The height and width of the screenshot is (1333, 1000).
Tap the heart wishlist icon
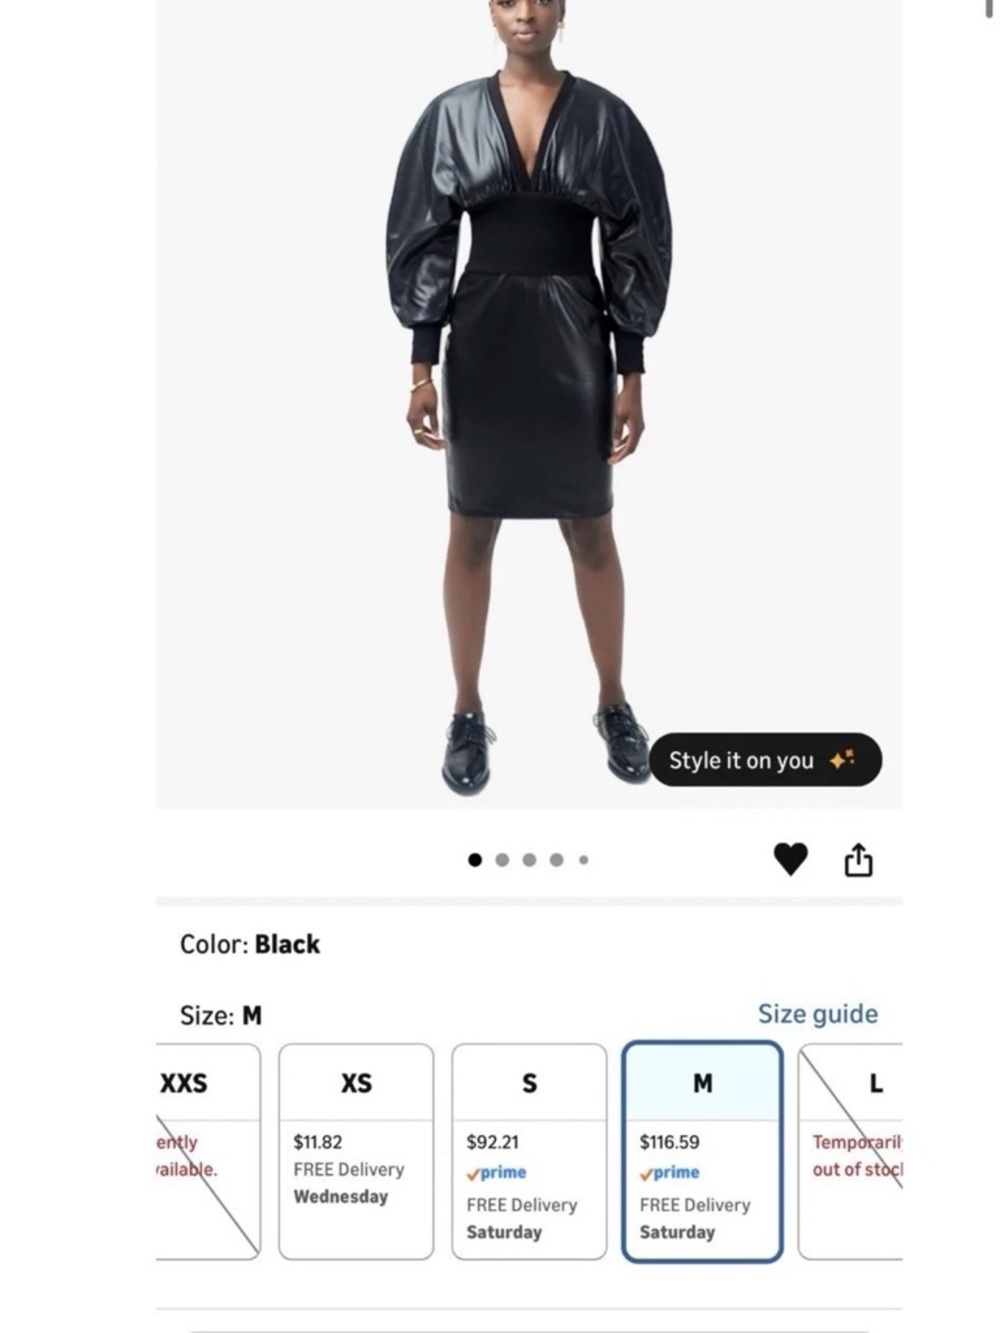click(x=790, y=859)
